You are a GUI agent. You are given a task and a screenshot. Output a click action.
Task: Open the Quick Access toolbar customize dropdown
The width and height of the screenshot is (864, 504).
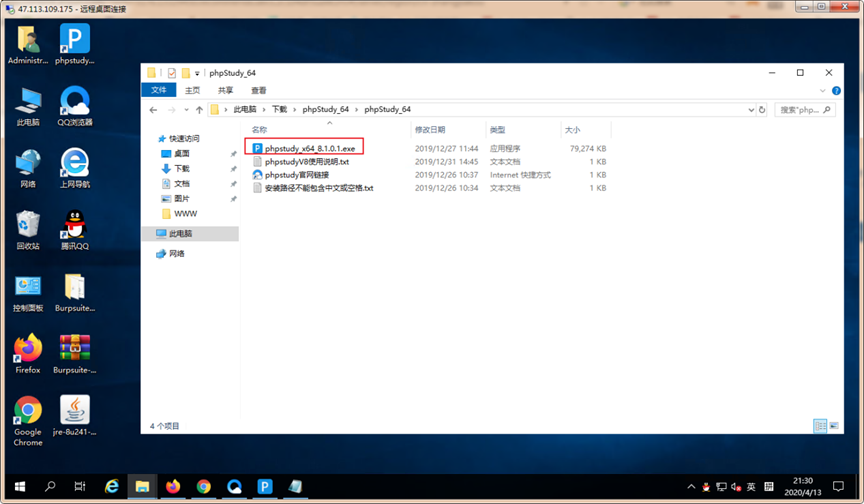pos(197,73)
